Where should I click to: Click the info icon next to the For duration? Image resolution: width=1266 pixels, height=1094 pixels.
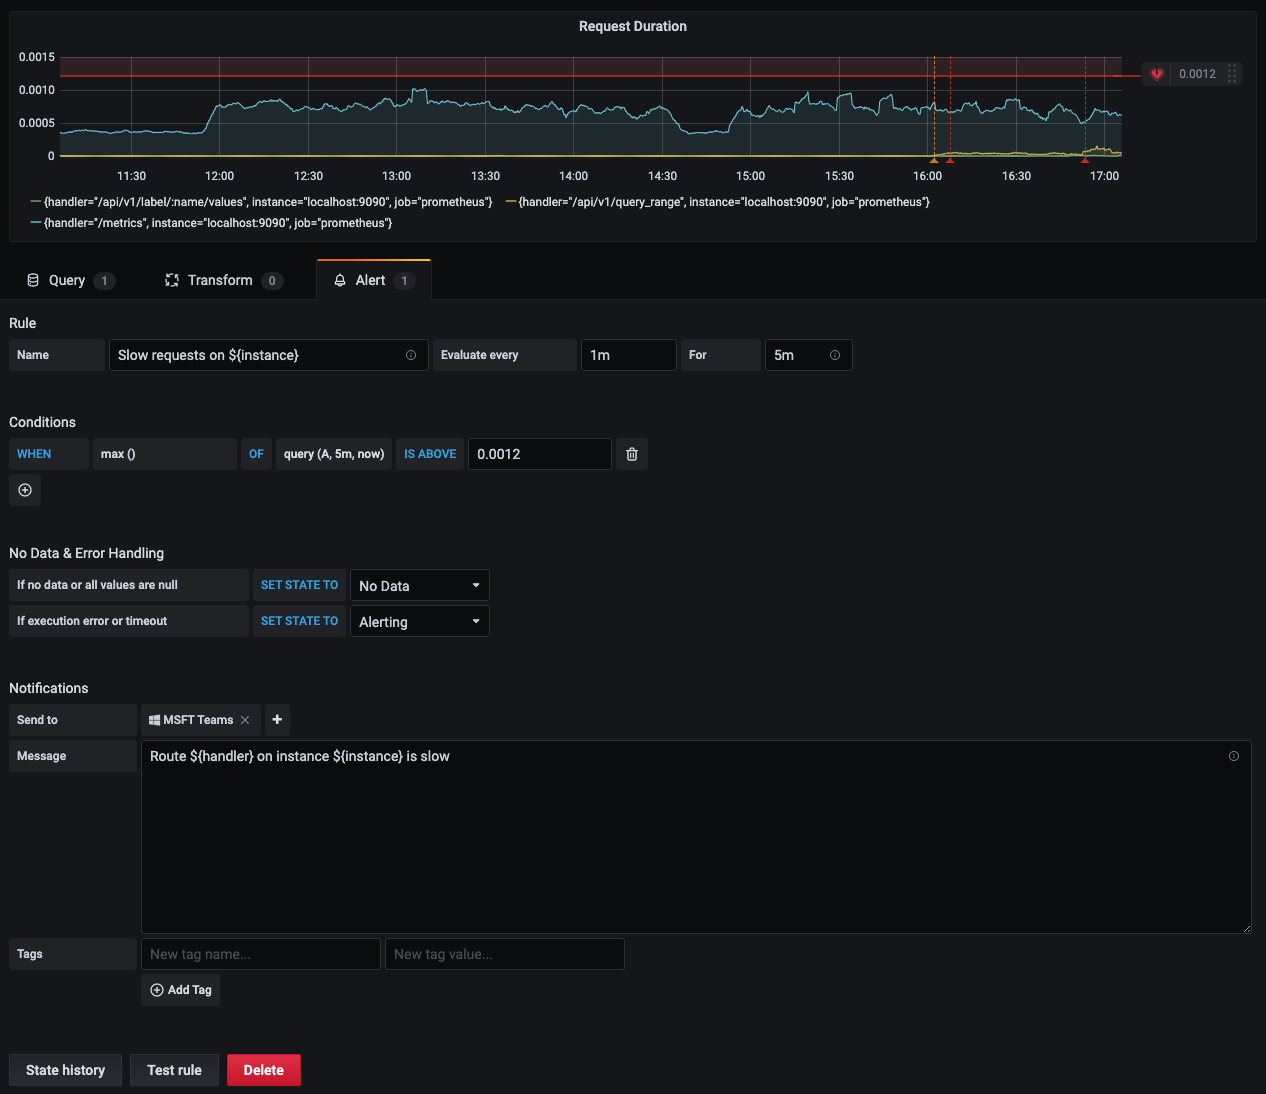point(836,355)
